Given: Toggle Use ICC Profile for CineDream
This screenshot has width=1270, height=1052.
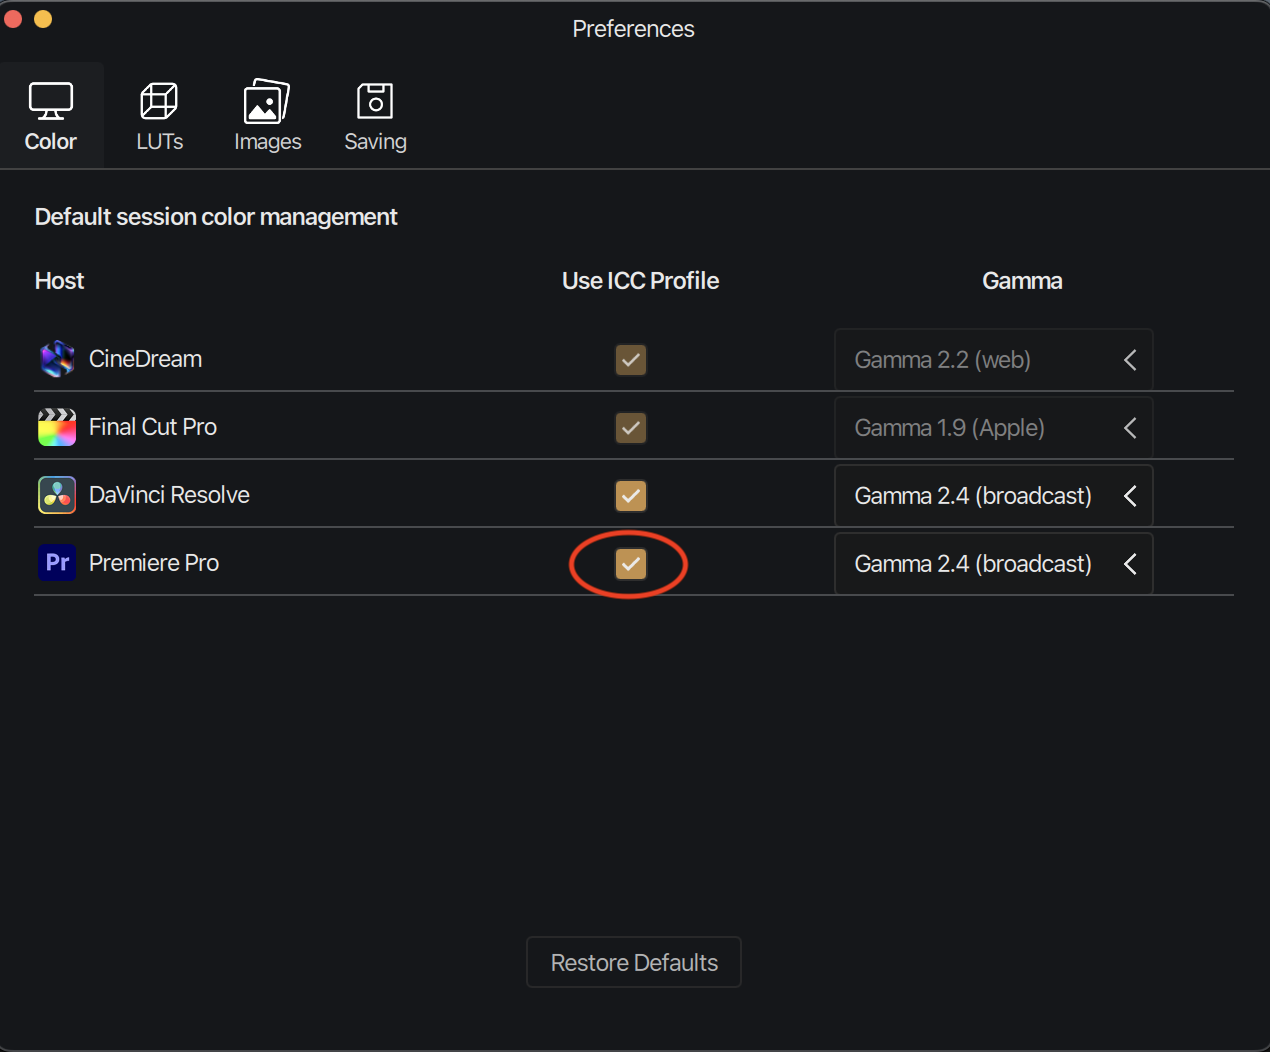Looking at the screenshot, I should click(631, 360).
